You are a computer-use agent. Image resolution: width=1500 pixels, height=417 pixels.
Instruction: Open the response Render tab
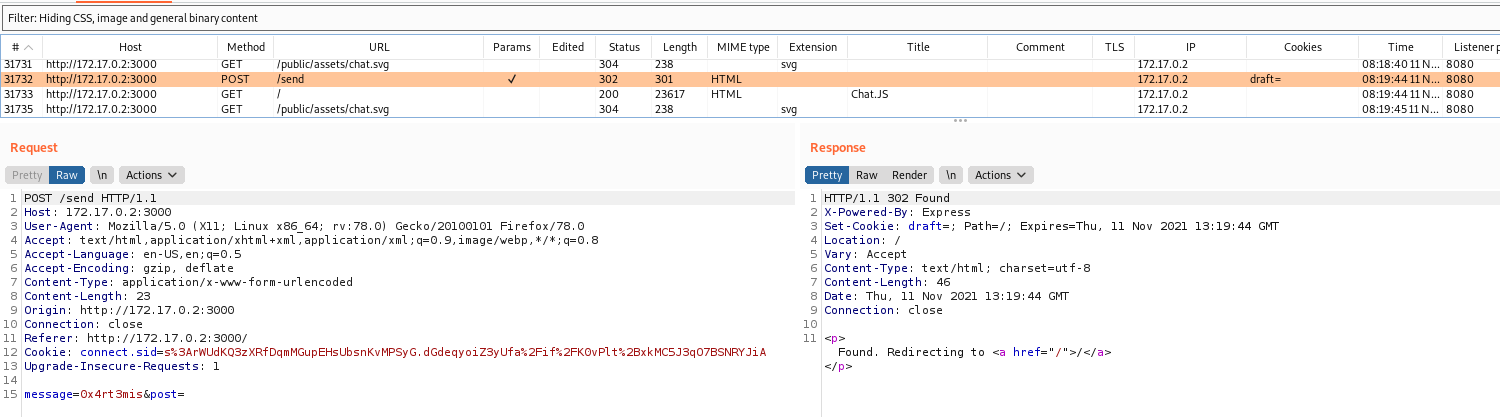point(910,175)
